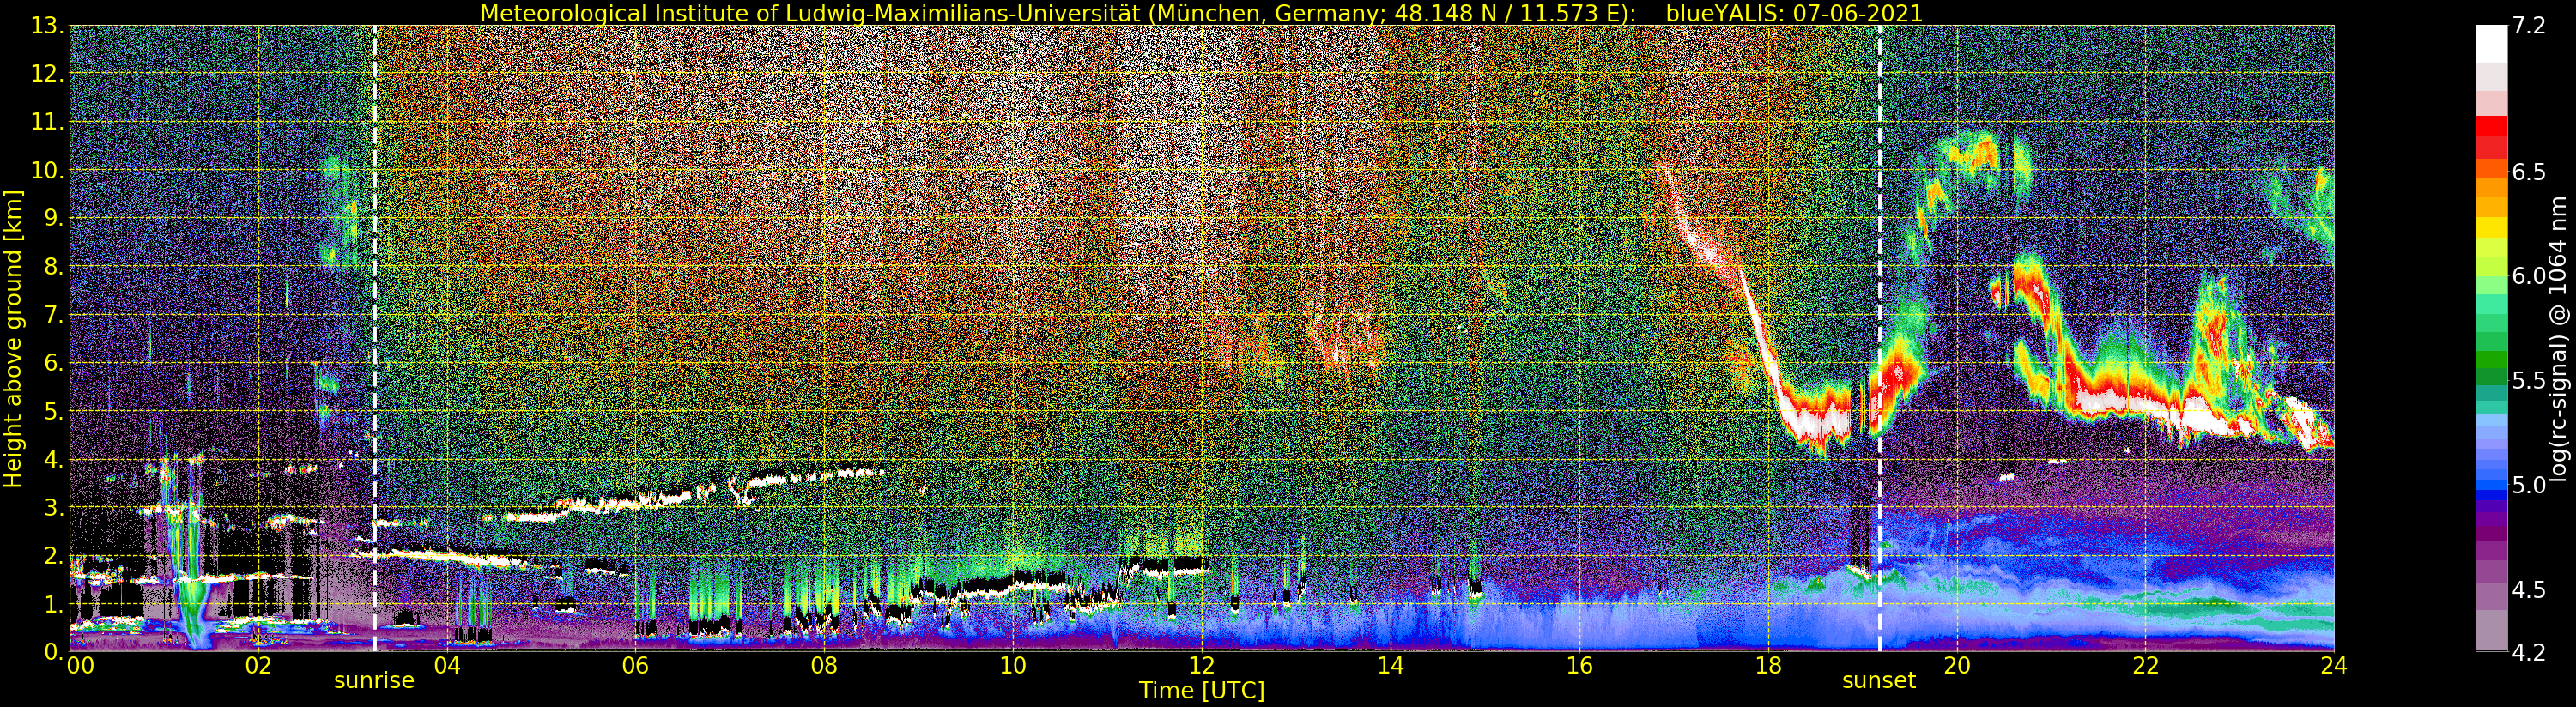Click the 20 hour tick label
2576x707 pixels.
1956,665
